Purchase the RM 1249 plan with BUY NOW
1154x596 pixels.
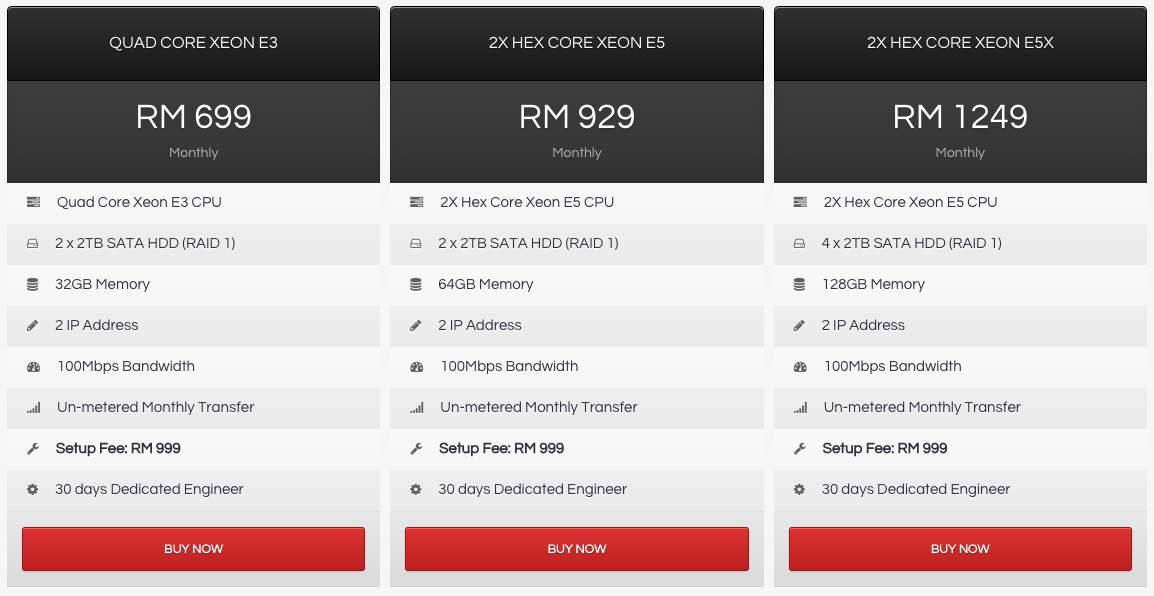point(960,549)
